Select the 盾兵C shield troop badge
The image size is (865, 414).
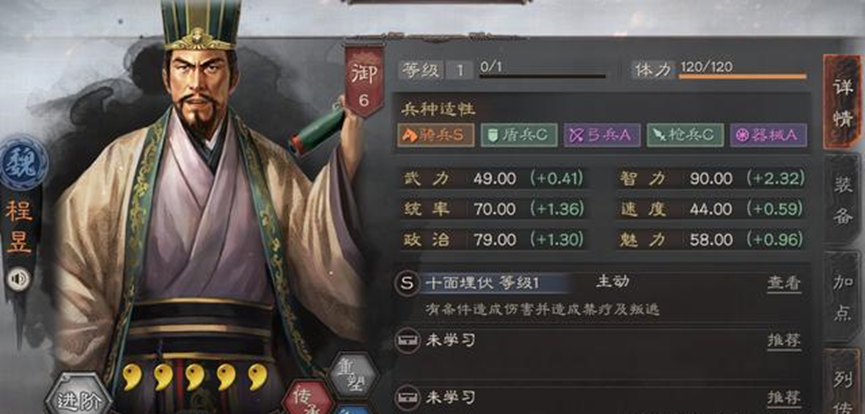click(x=519, y=135)
